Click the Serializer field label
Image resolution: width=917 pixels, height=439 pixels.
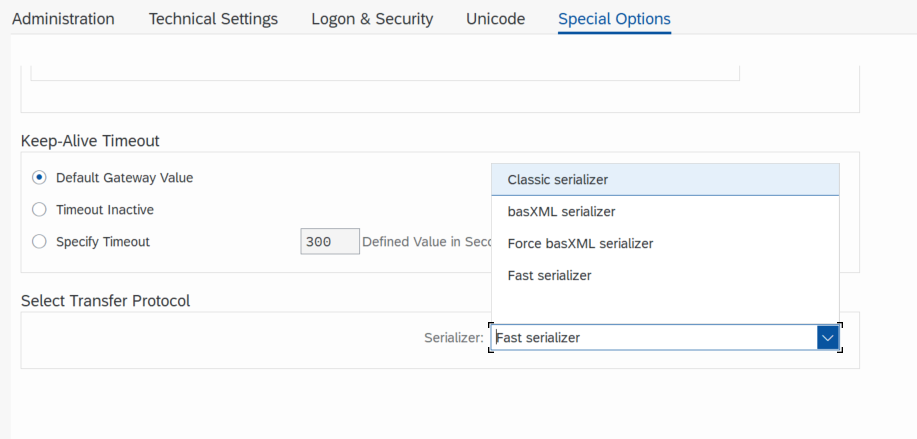[454, 338]
